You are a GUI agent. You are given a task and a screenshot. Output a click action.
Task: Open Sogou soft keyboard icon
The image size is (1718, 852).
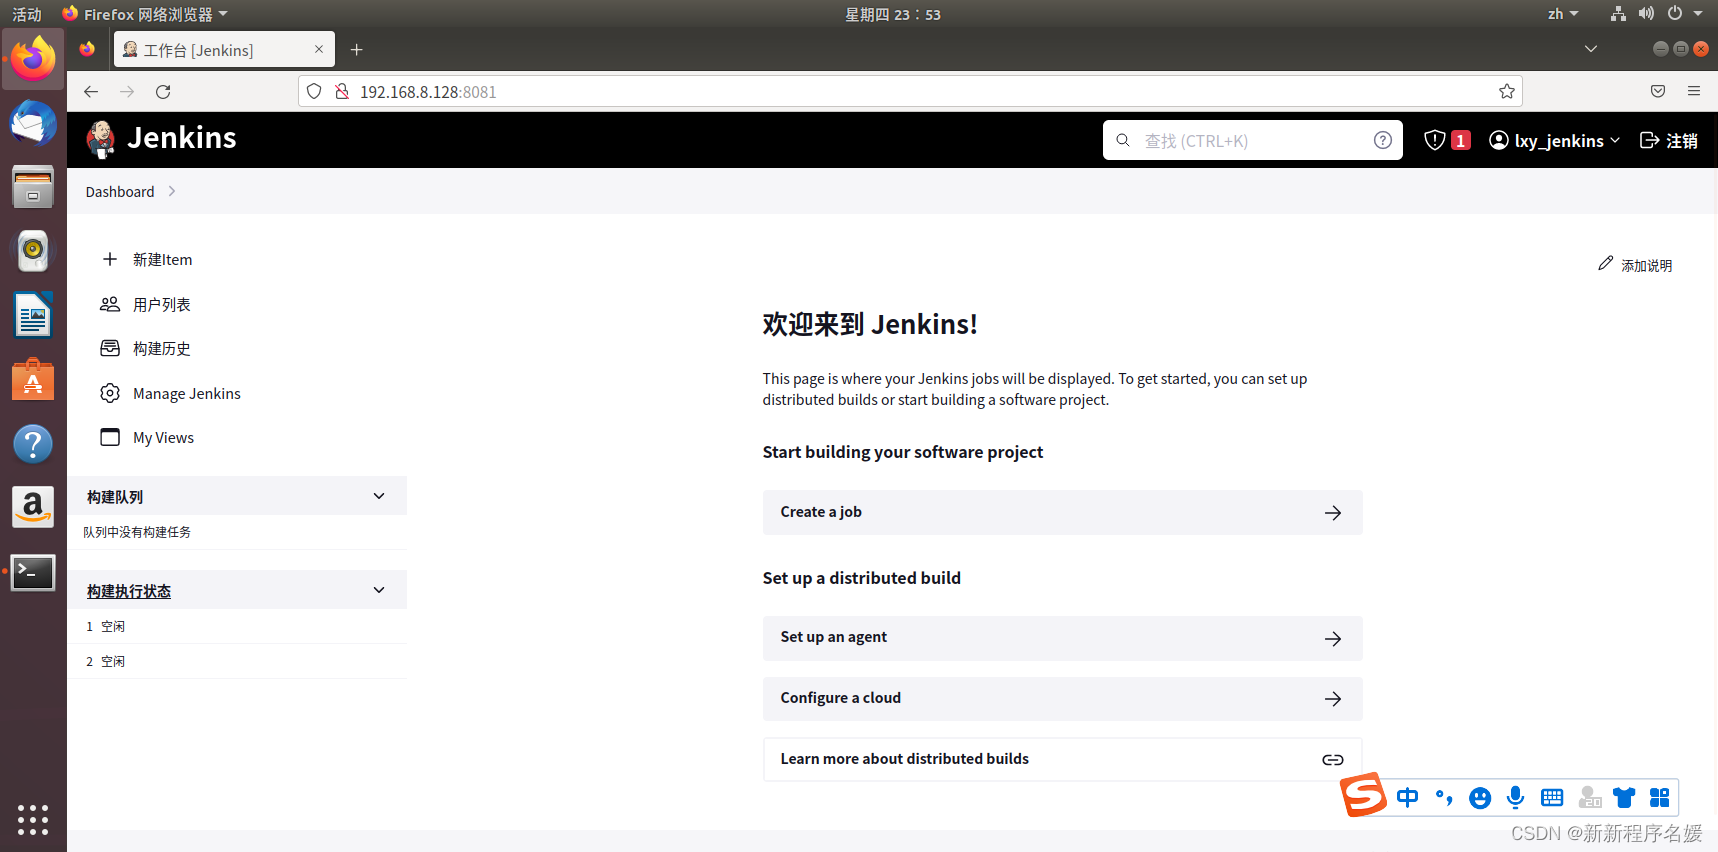pyautogui.click(x=1552, y=797)
